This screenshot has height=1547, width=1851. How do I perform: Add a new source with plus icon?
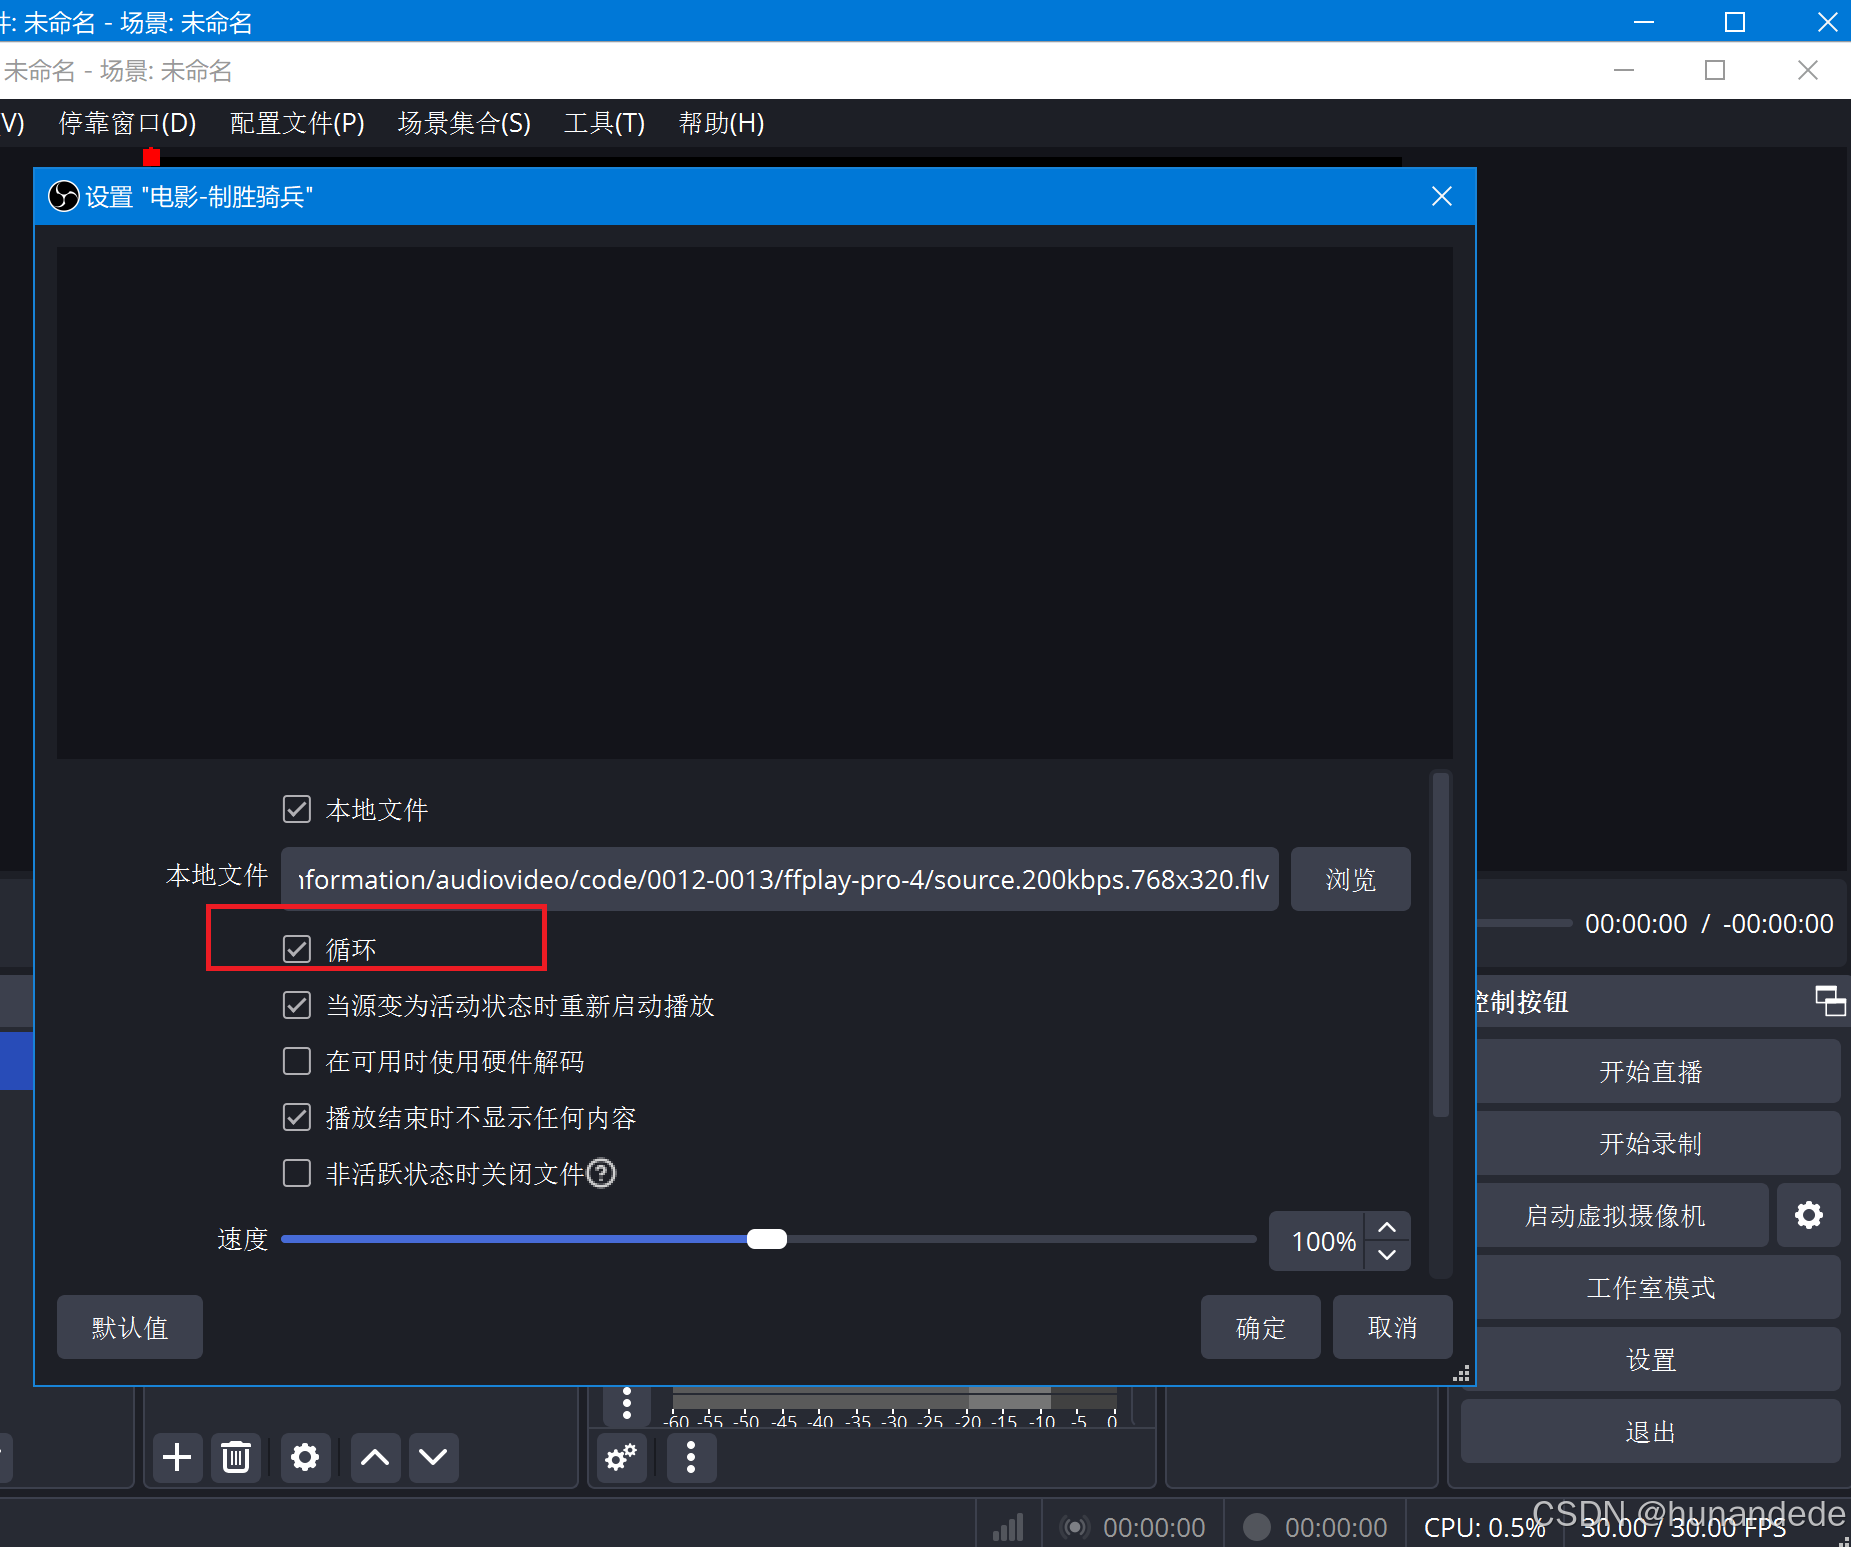pos(177,1457)
